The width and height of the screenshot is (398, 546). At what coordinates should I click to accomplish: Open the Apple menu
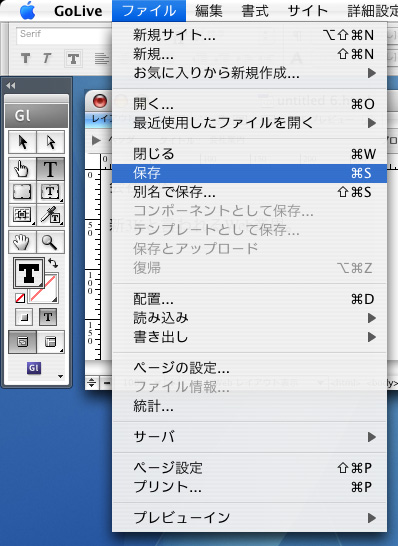pos(28,11)
